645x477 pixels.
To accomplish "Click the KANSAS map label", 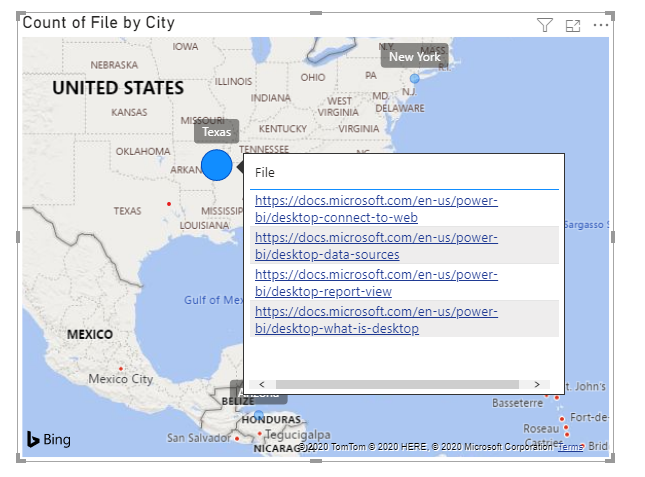I will 129,112.
